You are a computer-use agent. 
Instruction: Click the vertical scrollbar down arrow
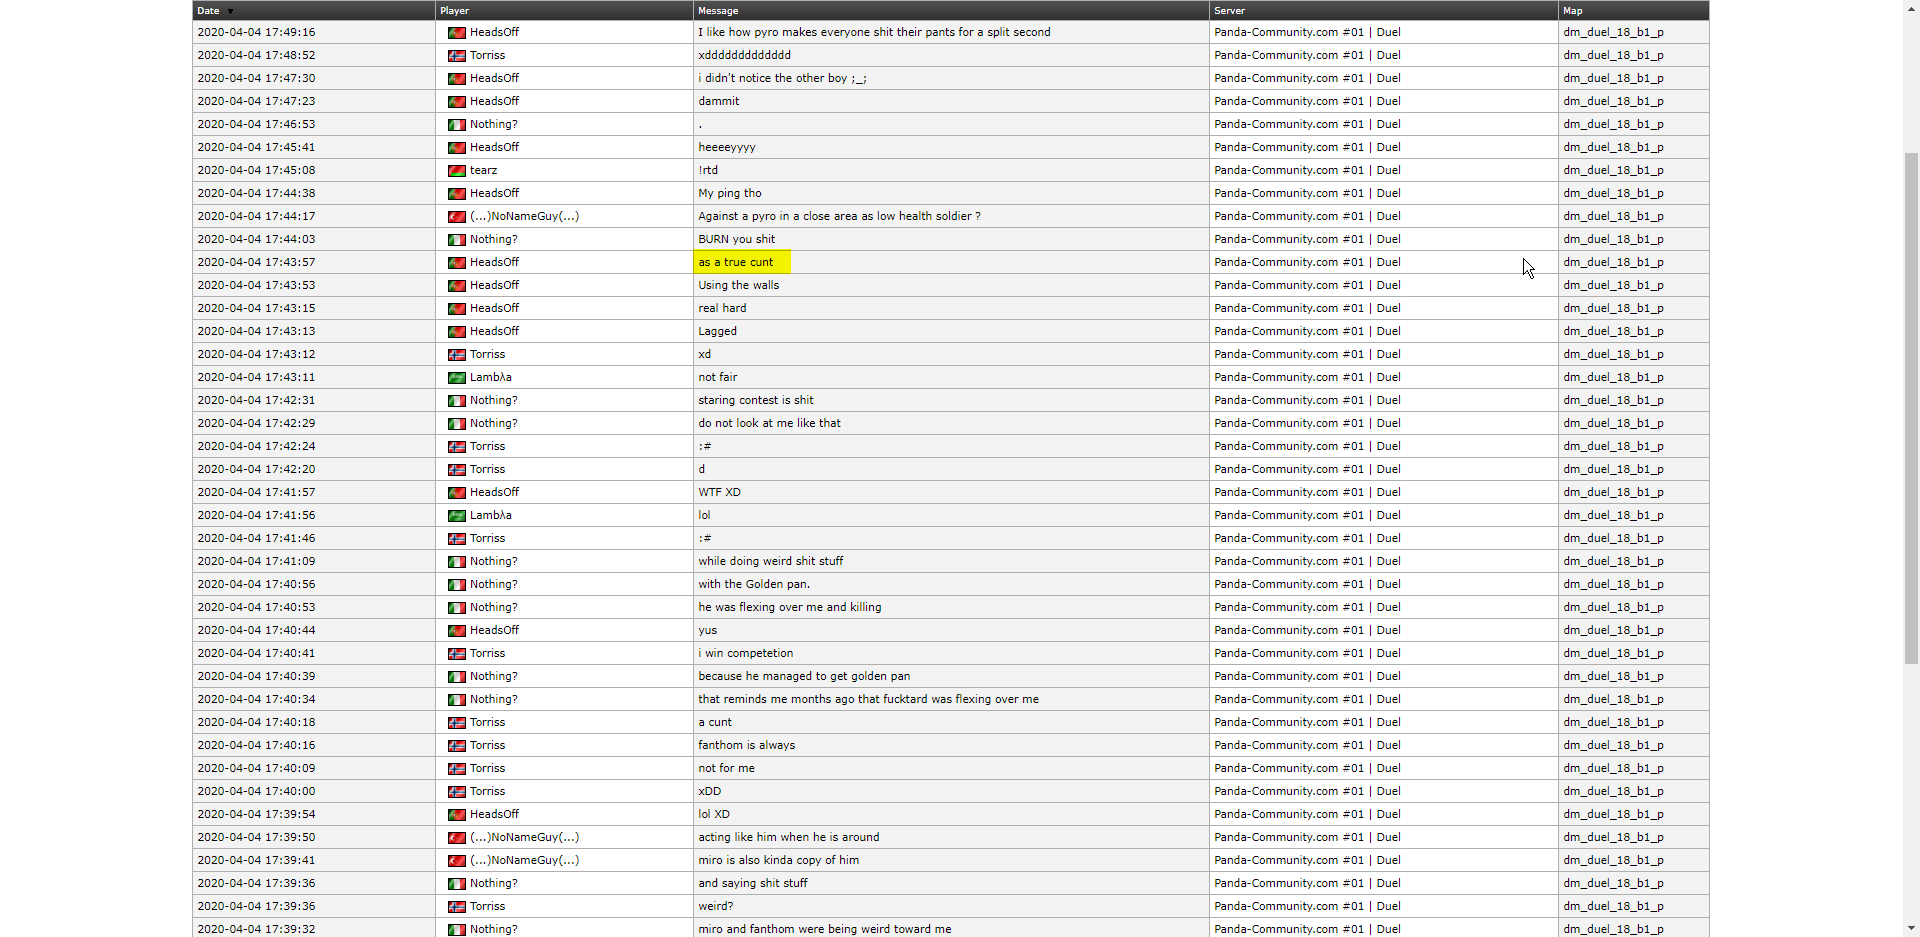(x=1911, y=928)
